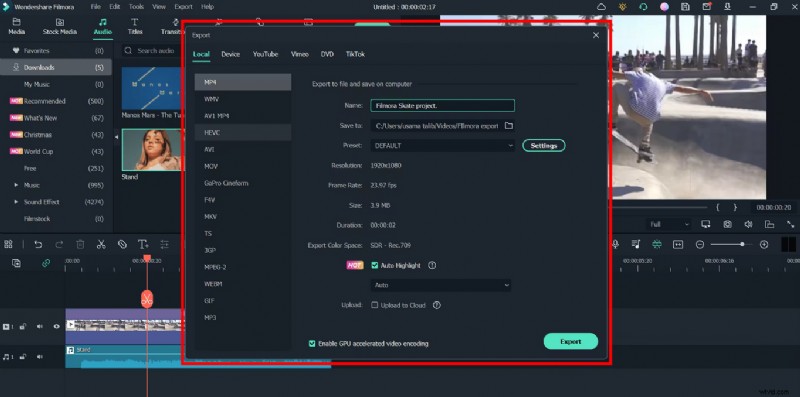Open the audio mixer icon
Image resolution: width=800 pixels, height=397 pixels.
(636, 244)
